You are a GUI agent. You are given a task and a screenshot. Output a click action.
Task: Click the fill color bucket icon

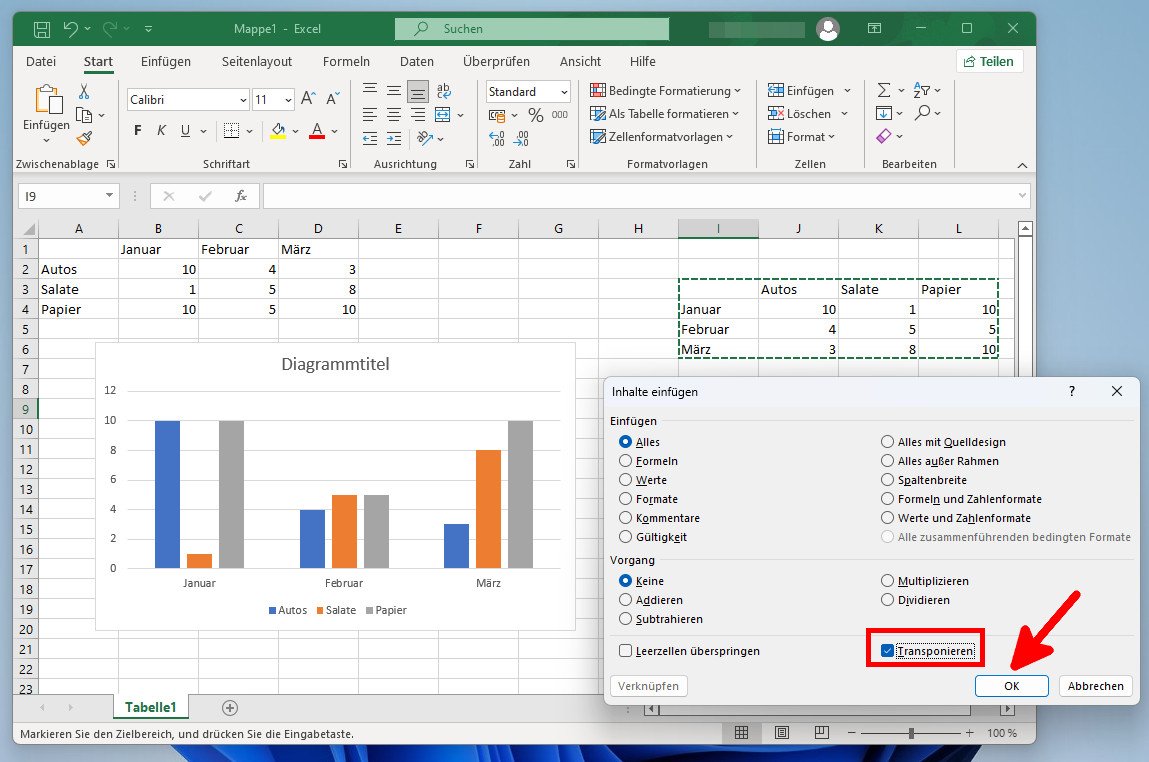[x=279, y=131]
